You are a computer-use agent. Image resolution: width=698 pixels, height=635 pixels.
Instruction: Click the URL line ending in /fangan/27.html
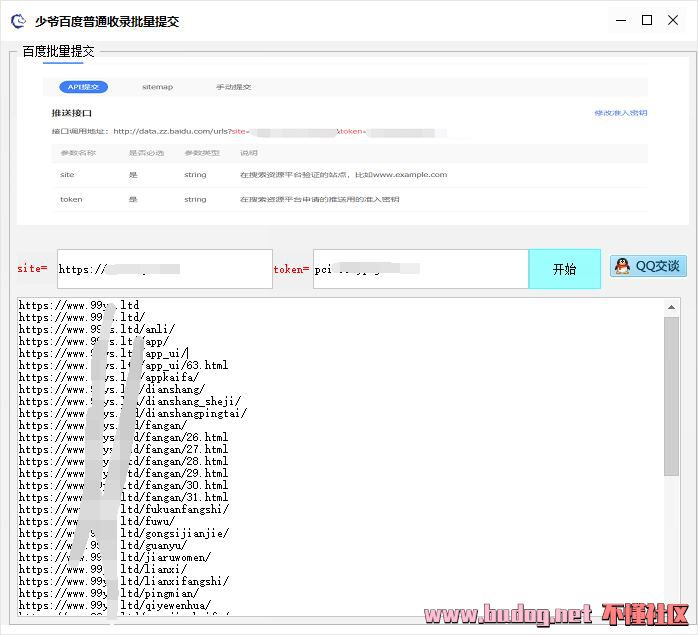tap(123, 449)
